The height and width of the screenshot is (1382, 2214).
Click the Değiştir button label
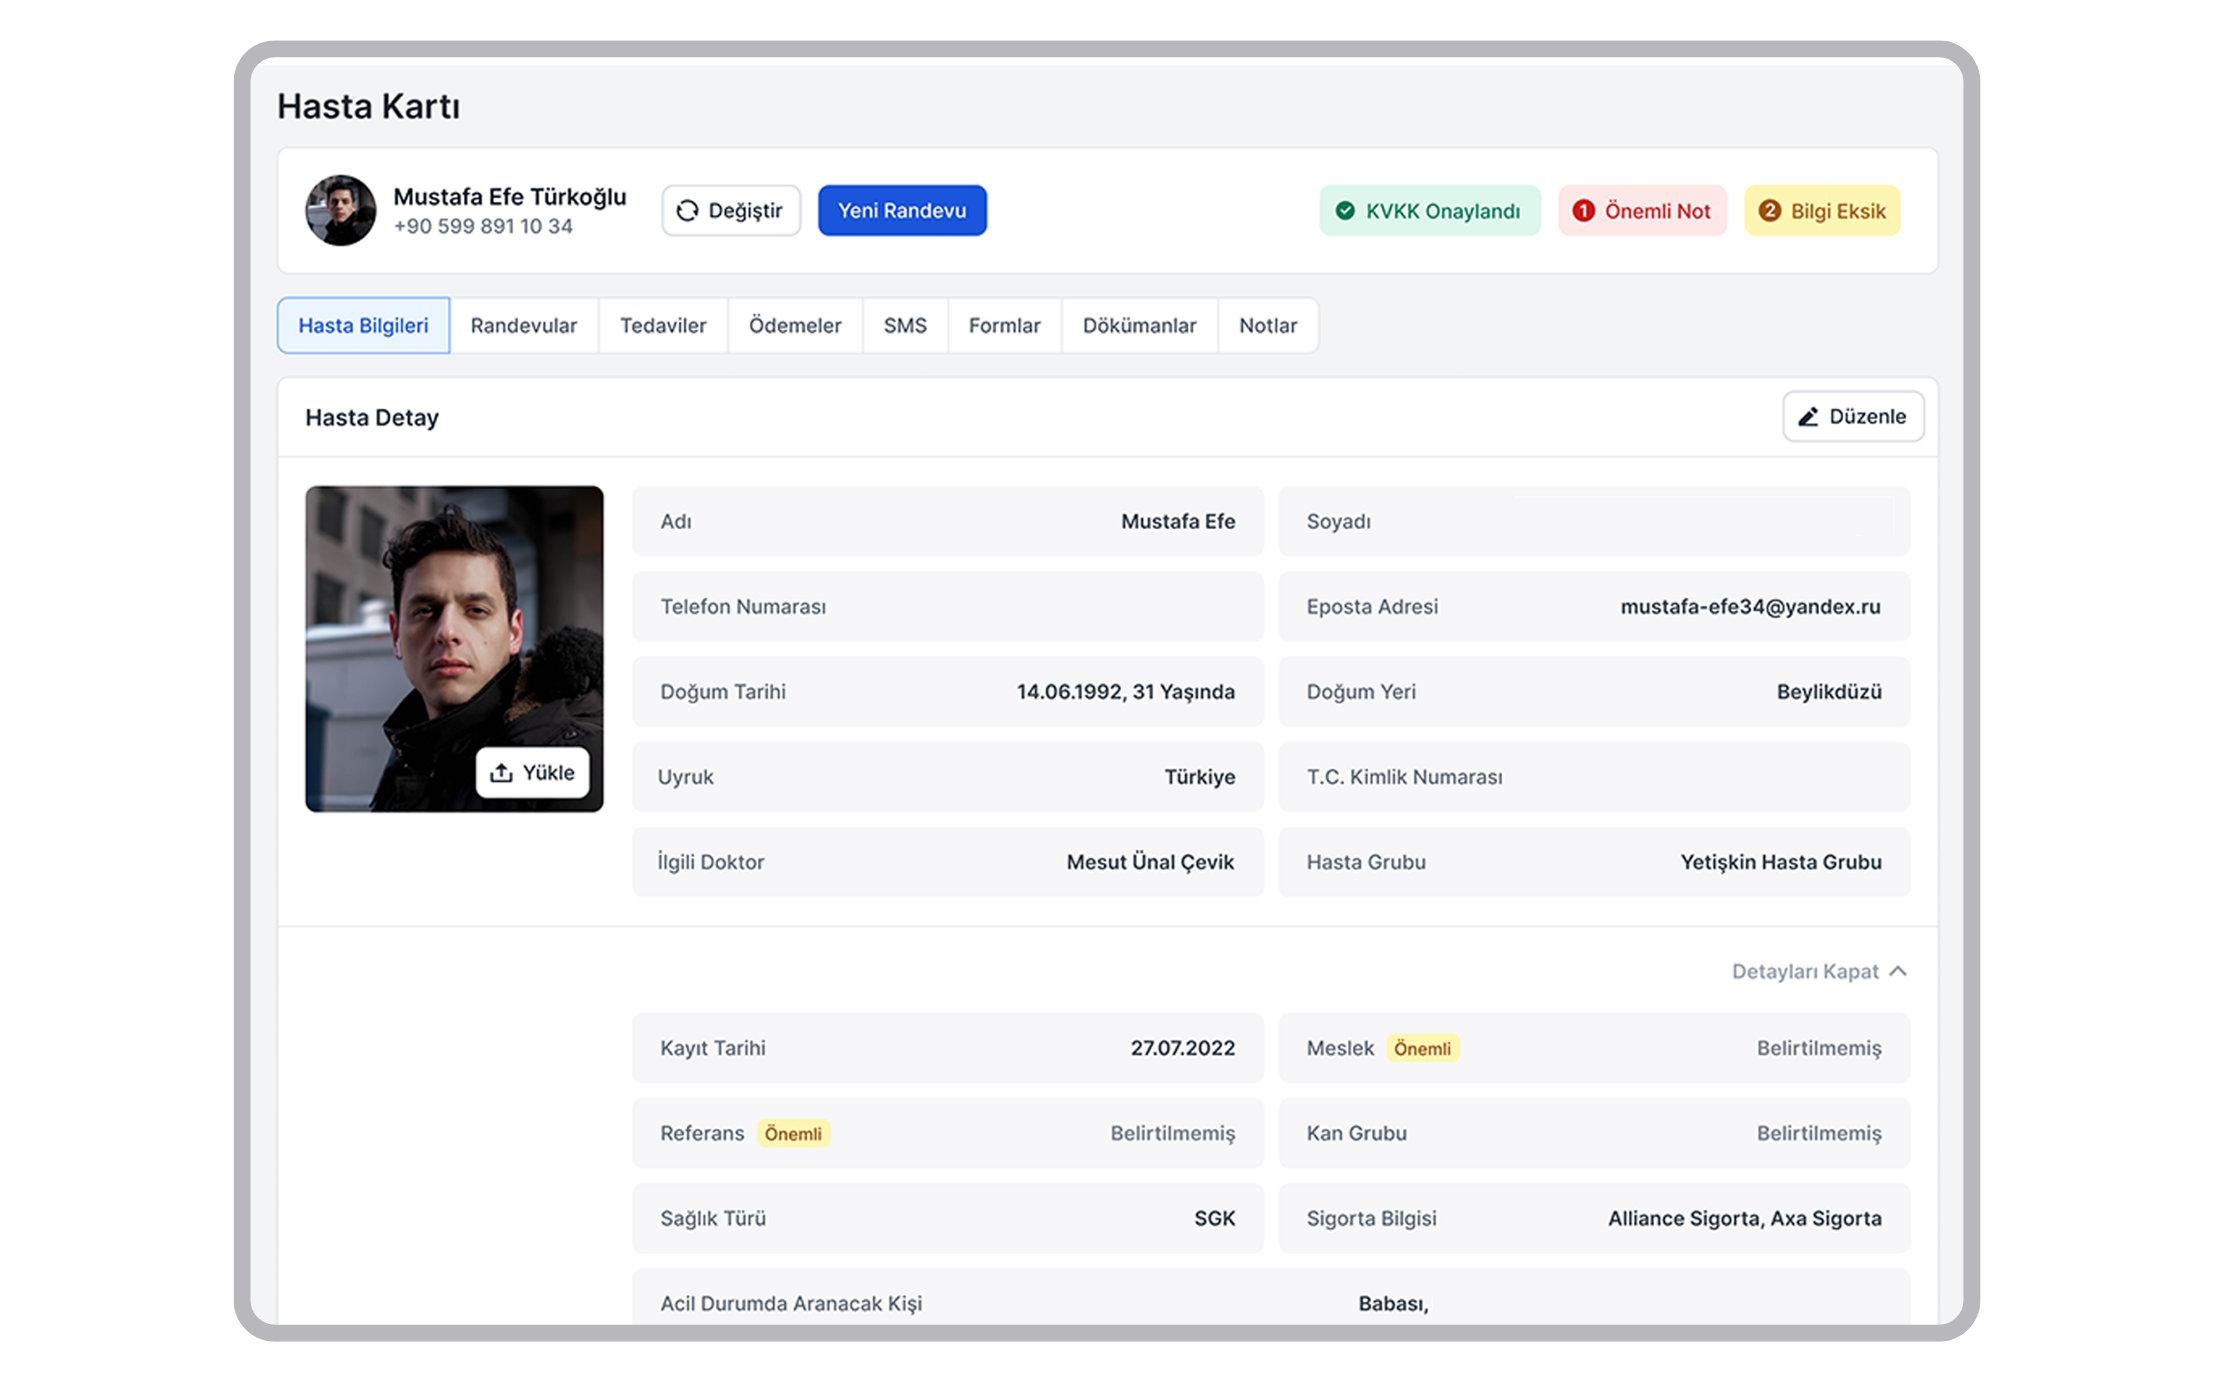(x=745, y=211)
